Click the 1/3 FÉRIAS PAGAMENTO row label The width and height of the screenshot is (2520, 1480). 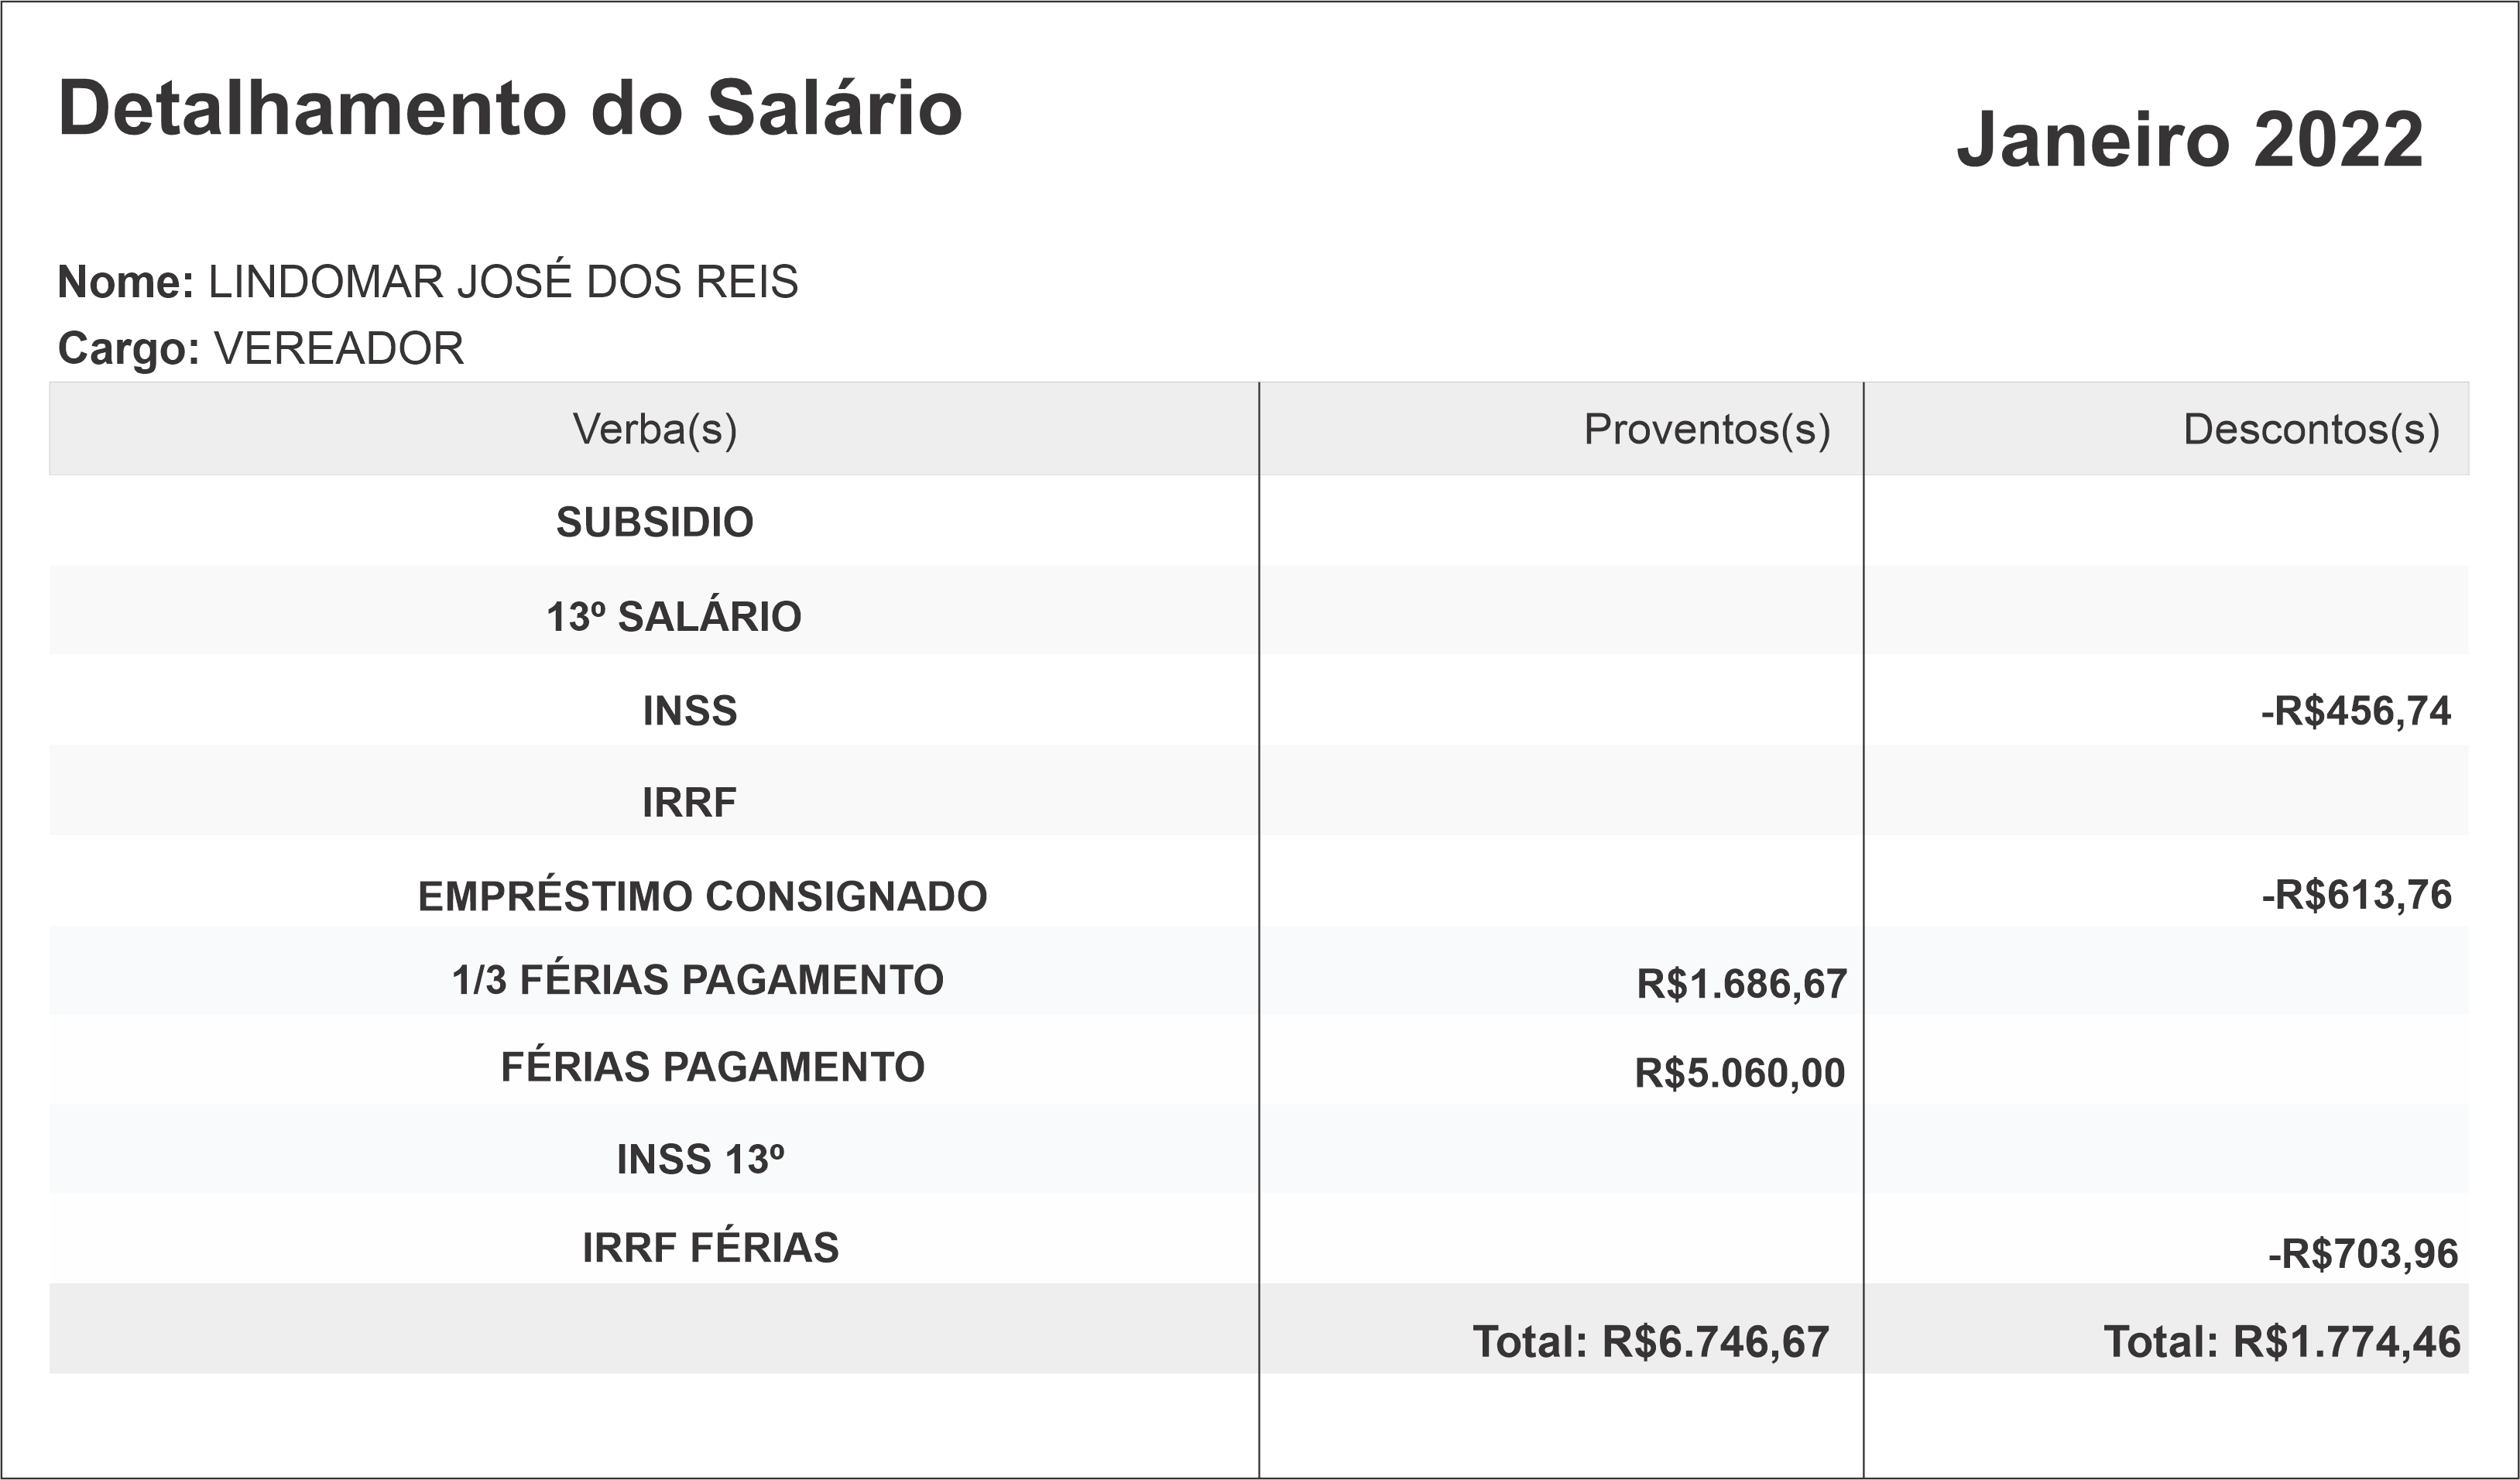coord(698,980)
